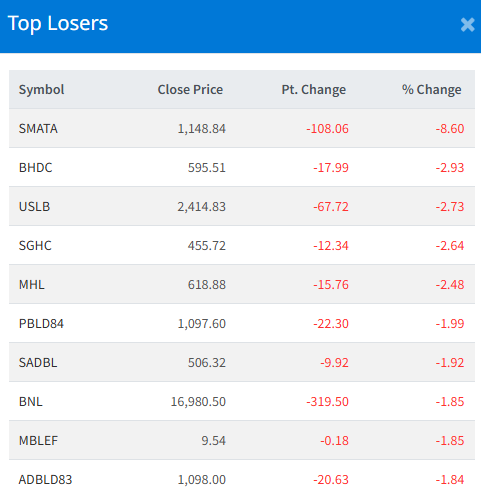Open the SGHC stock symbol
Viewport: 481px width, 494px height.
(35, 246)
